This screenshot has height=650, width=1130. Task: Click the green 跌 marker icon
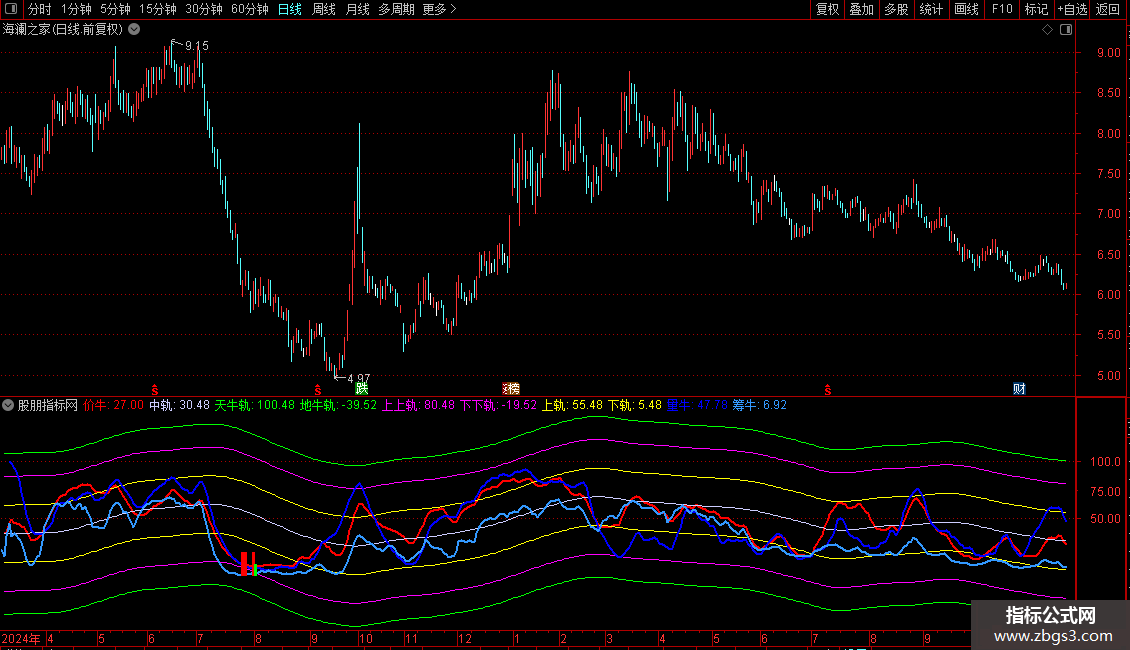point(361,388)
